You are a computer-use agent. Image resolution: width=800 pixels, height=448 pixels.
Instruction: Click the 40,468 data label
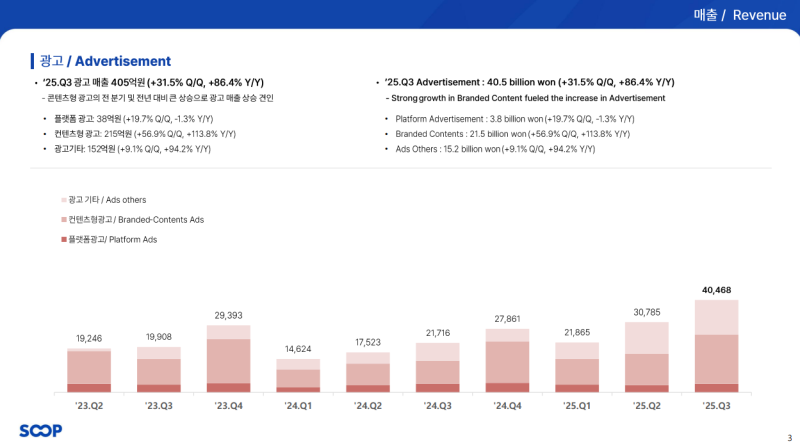716,290
